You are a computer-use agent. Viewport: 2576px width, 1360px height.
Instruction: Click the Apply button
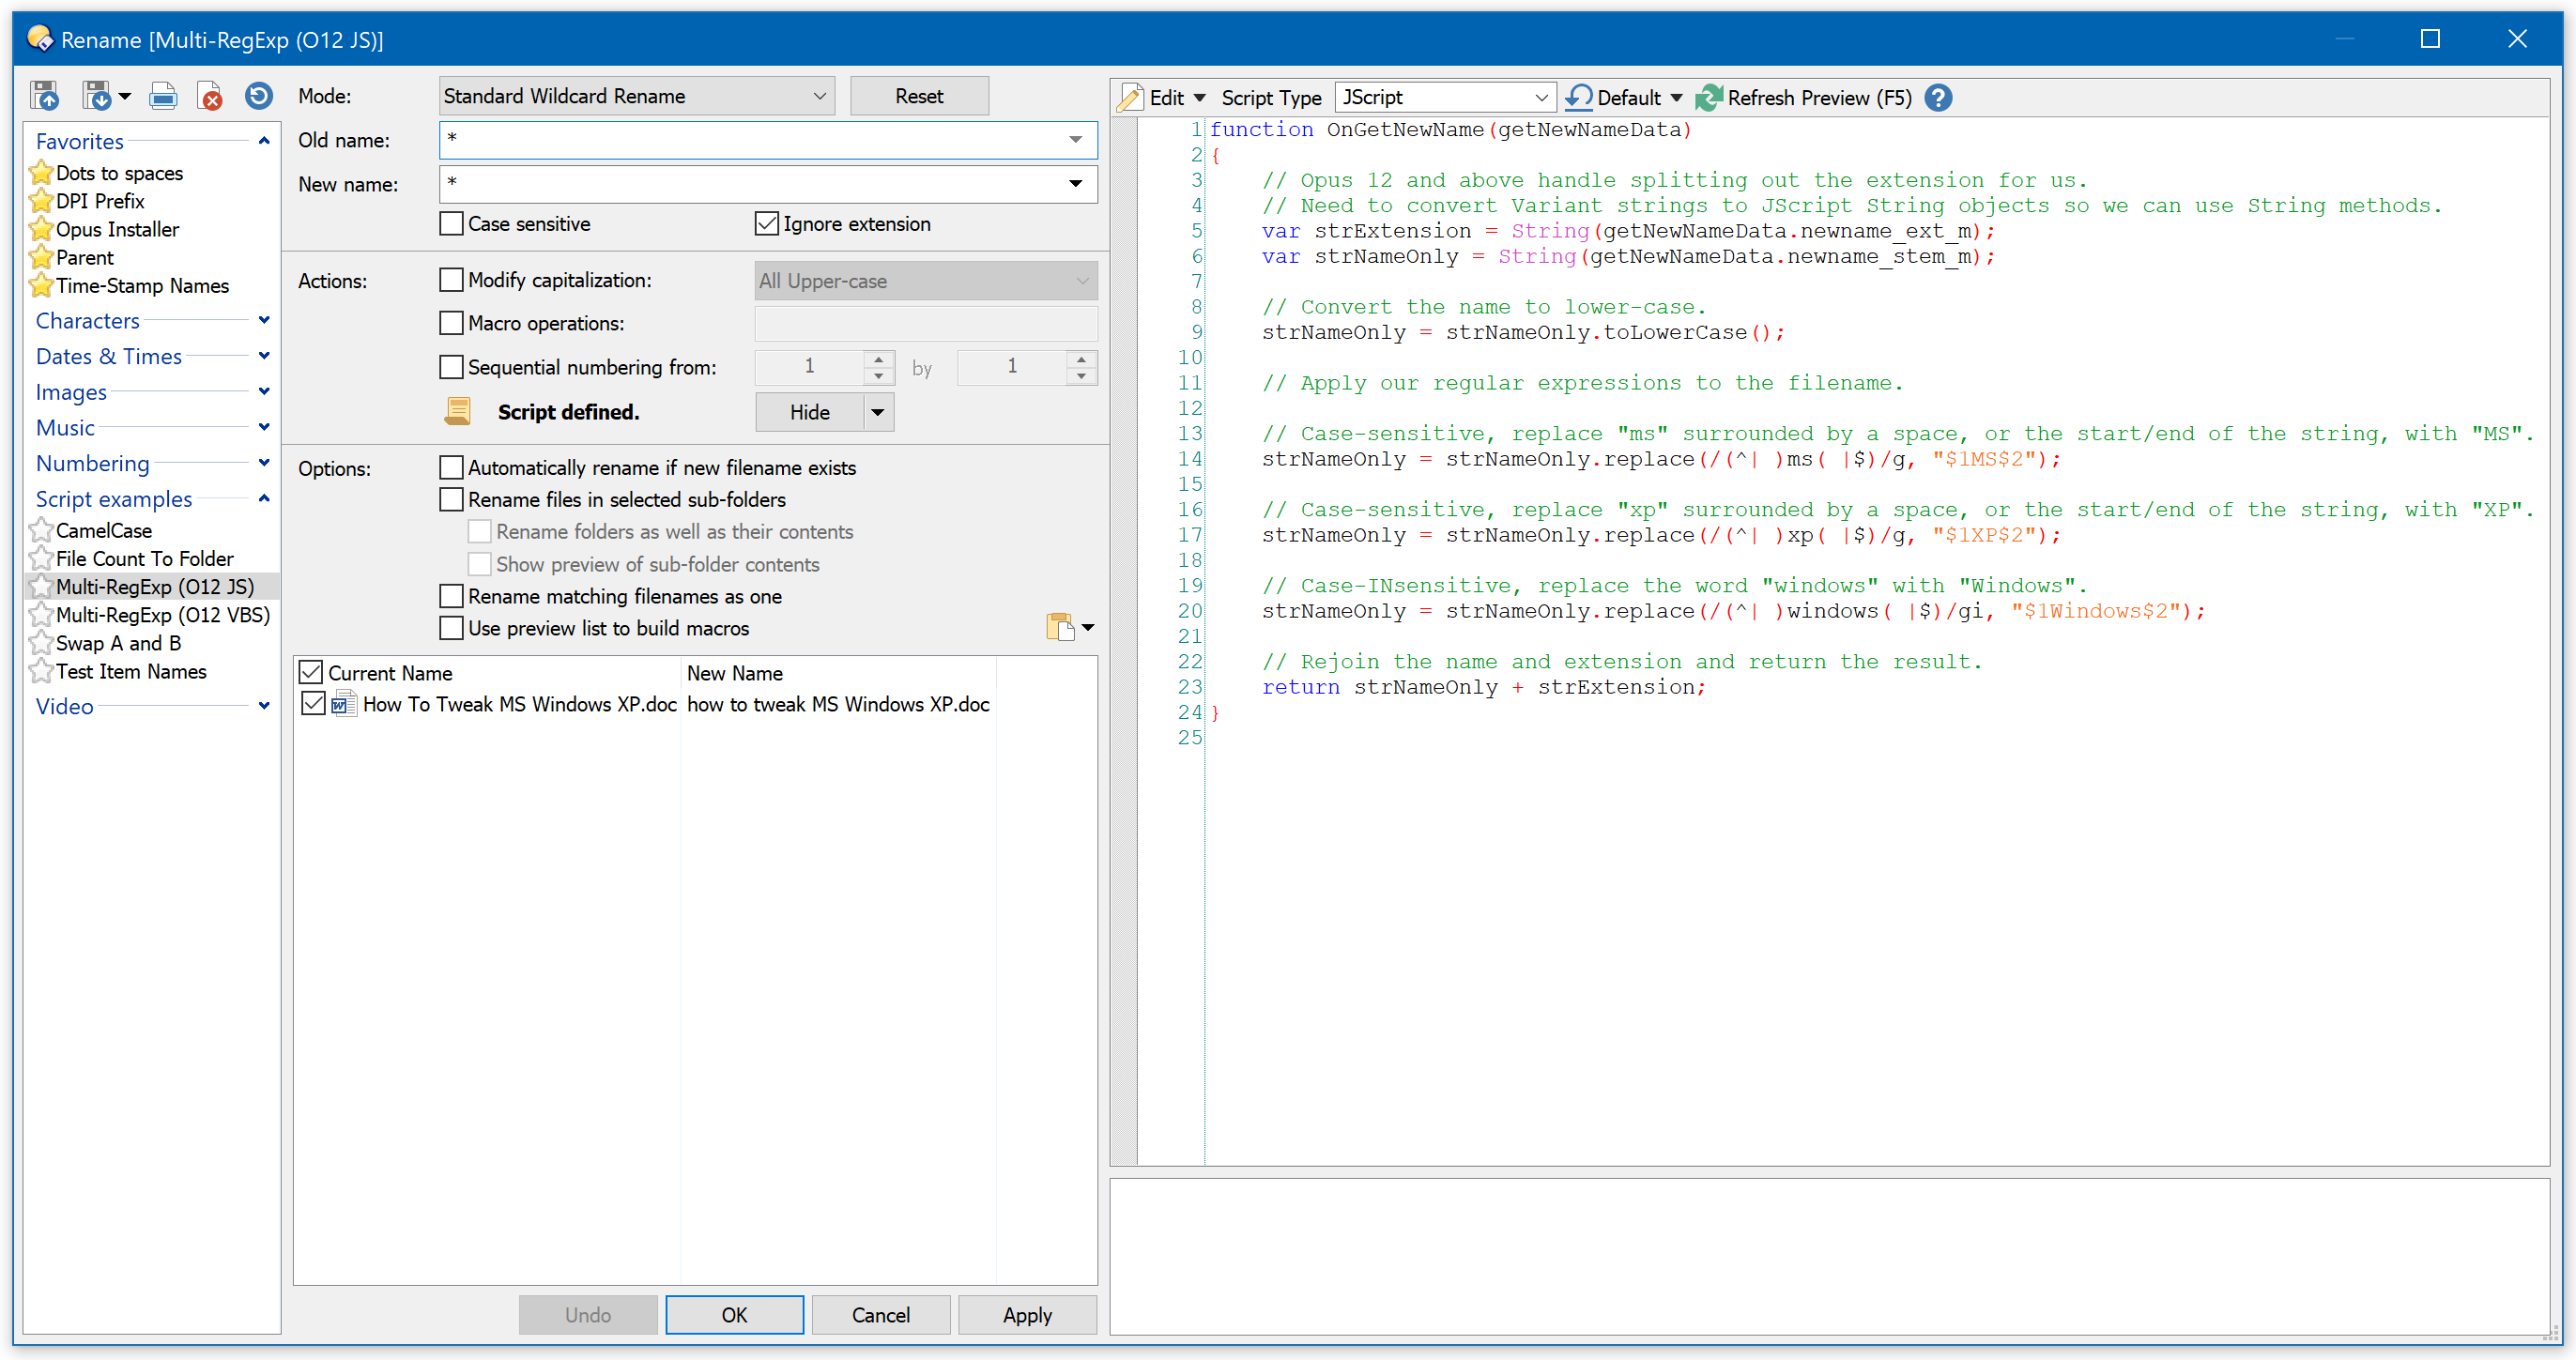[1028, 1315]
